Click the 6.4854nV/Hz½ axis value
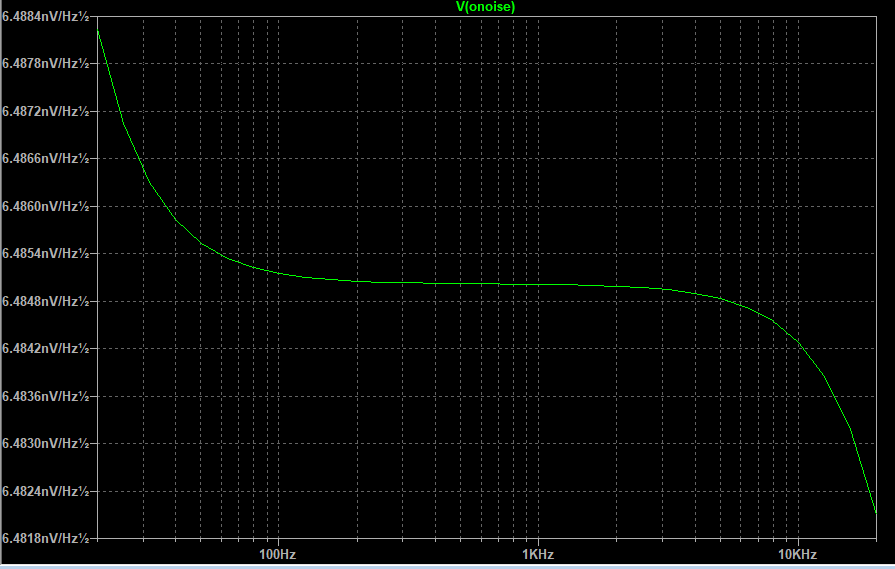Screen dimensions: 895x569 (x=46, y=253)
